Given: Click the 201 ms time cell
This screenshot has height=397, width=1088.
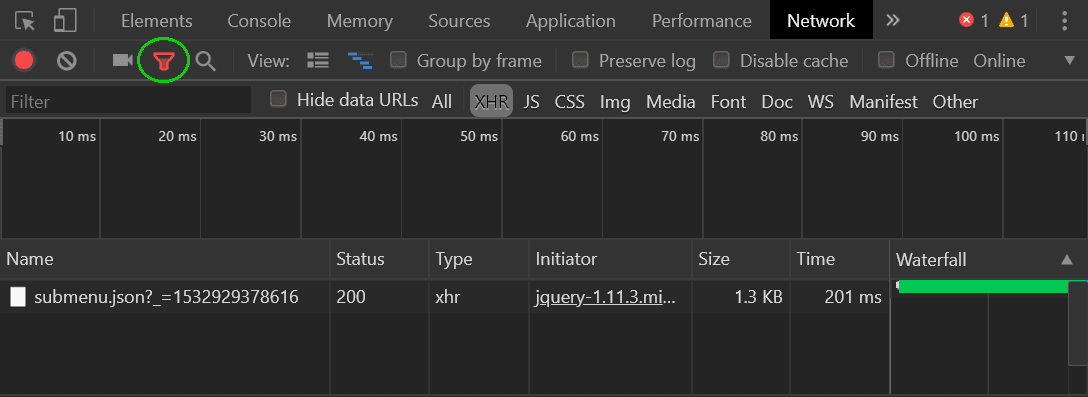Looking at the screenshot, I should (x=853, y=298).
